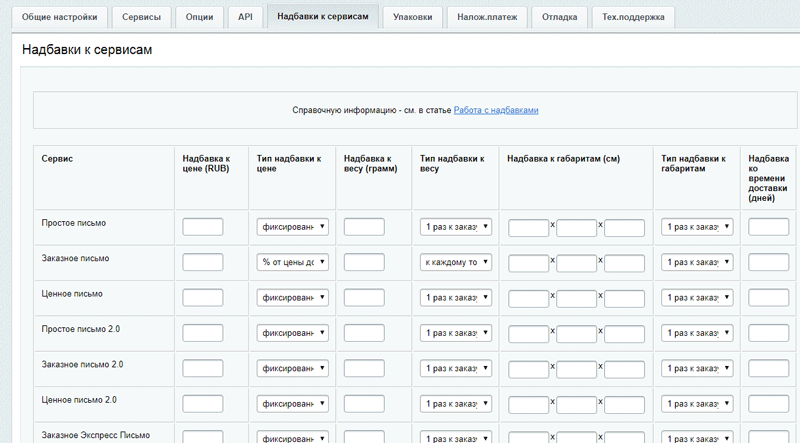Open price markup type dropdown for Ценное письмо 2.0
The image size is (800, 443).
pyautogui.click(x=292, y=404)
